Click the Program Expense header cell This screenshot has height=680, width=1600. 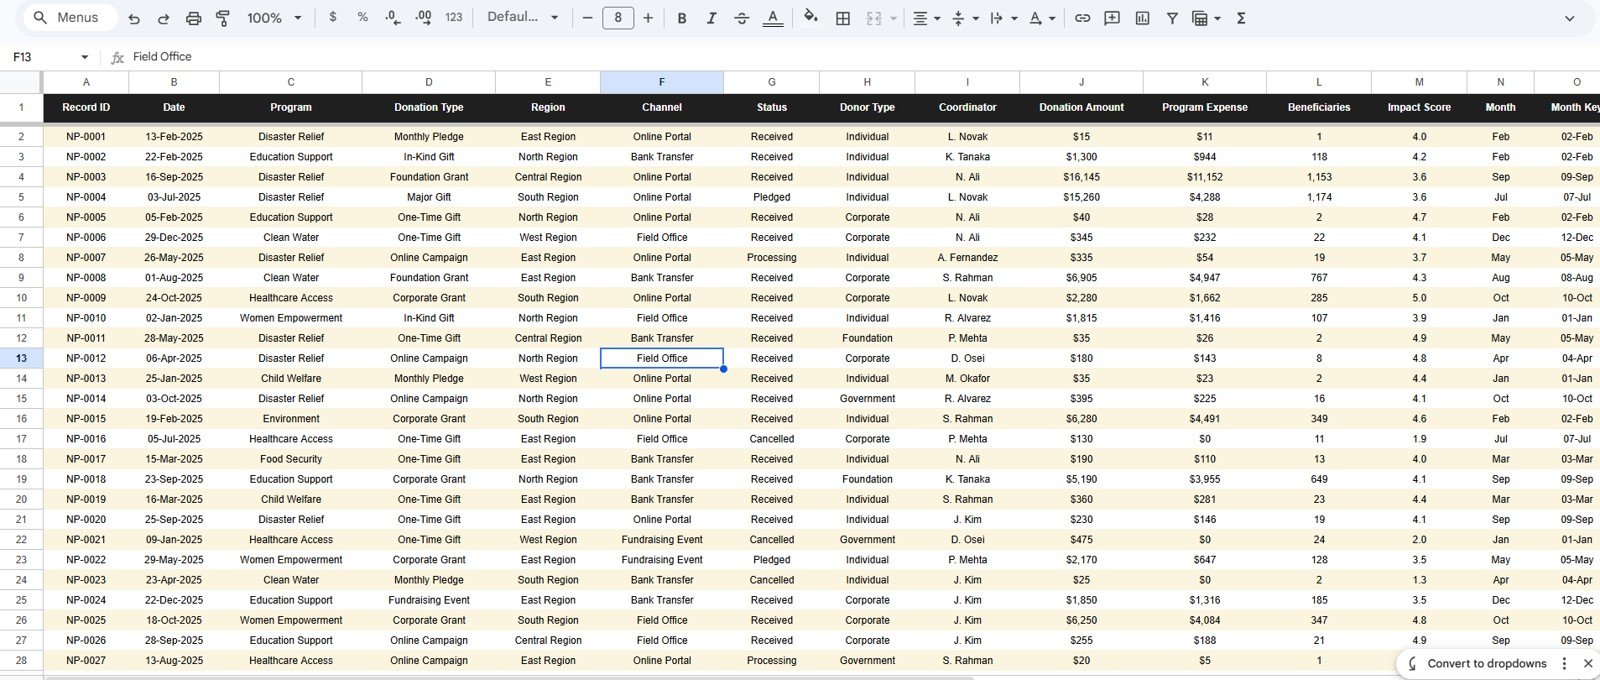tap(1204, 107)
